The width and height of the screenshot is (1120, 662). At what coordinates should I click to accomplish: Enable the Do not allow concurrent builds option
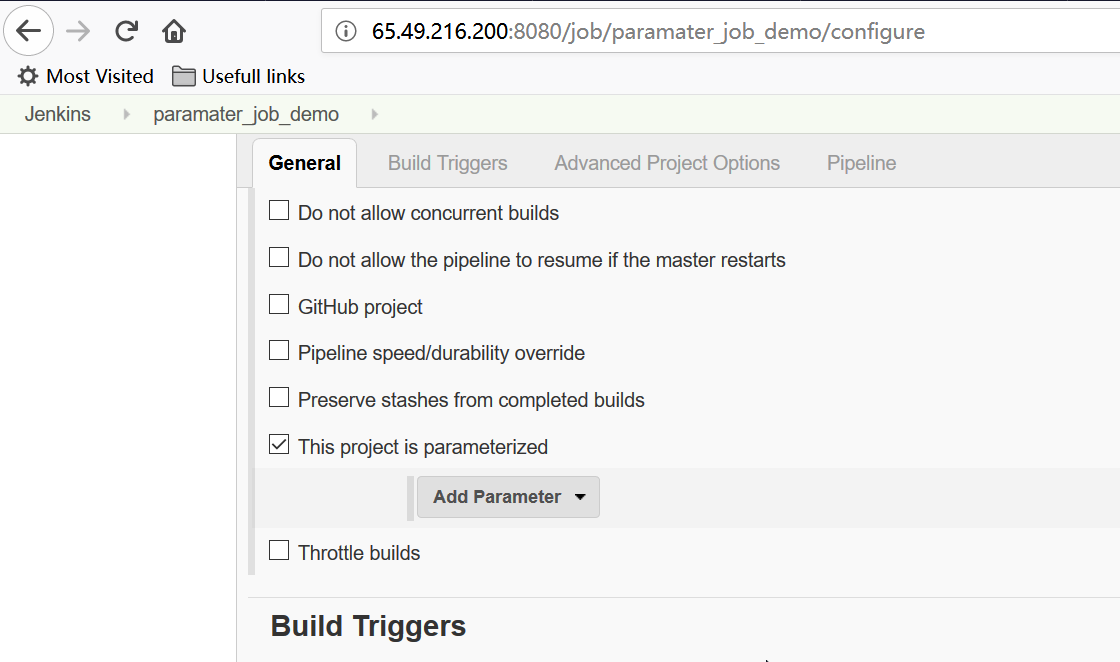pyautogui.click(x=278, y=210)
